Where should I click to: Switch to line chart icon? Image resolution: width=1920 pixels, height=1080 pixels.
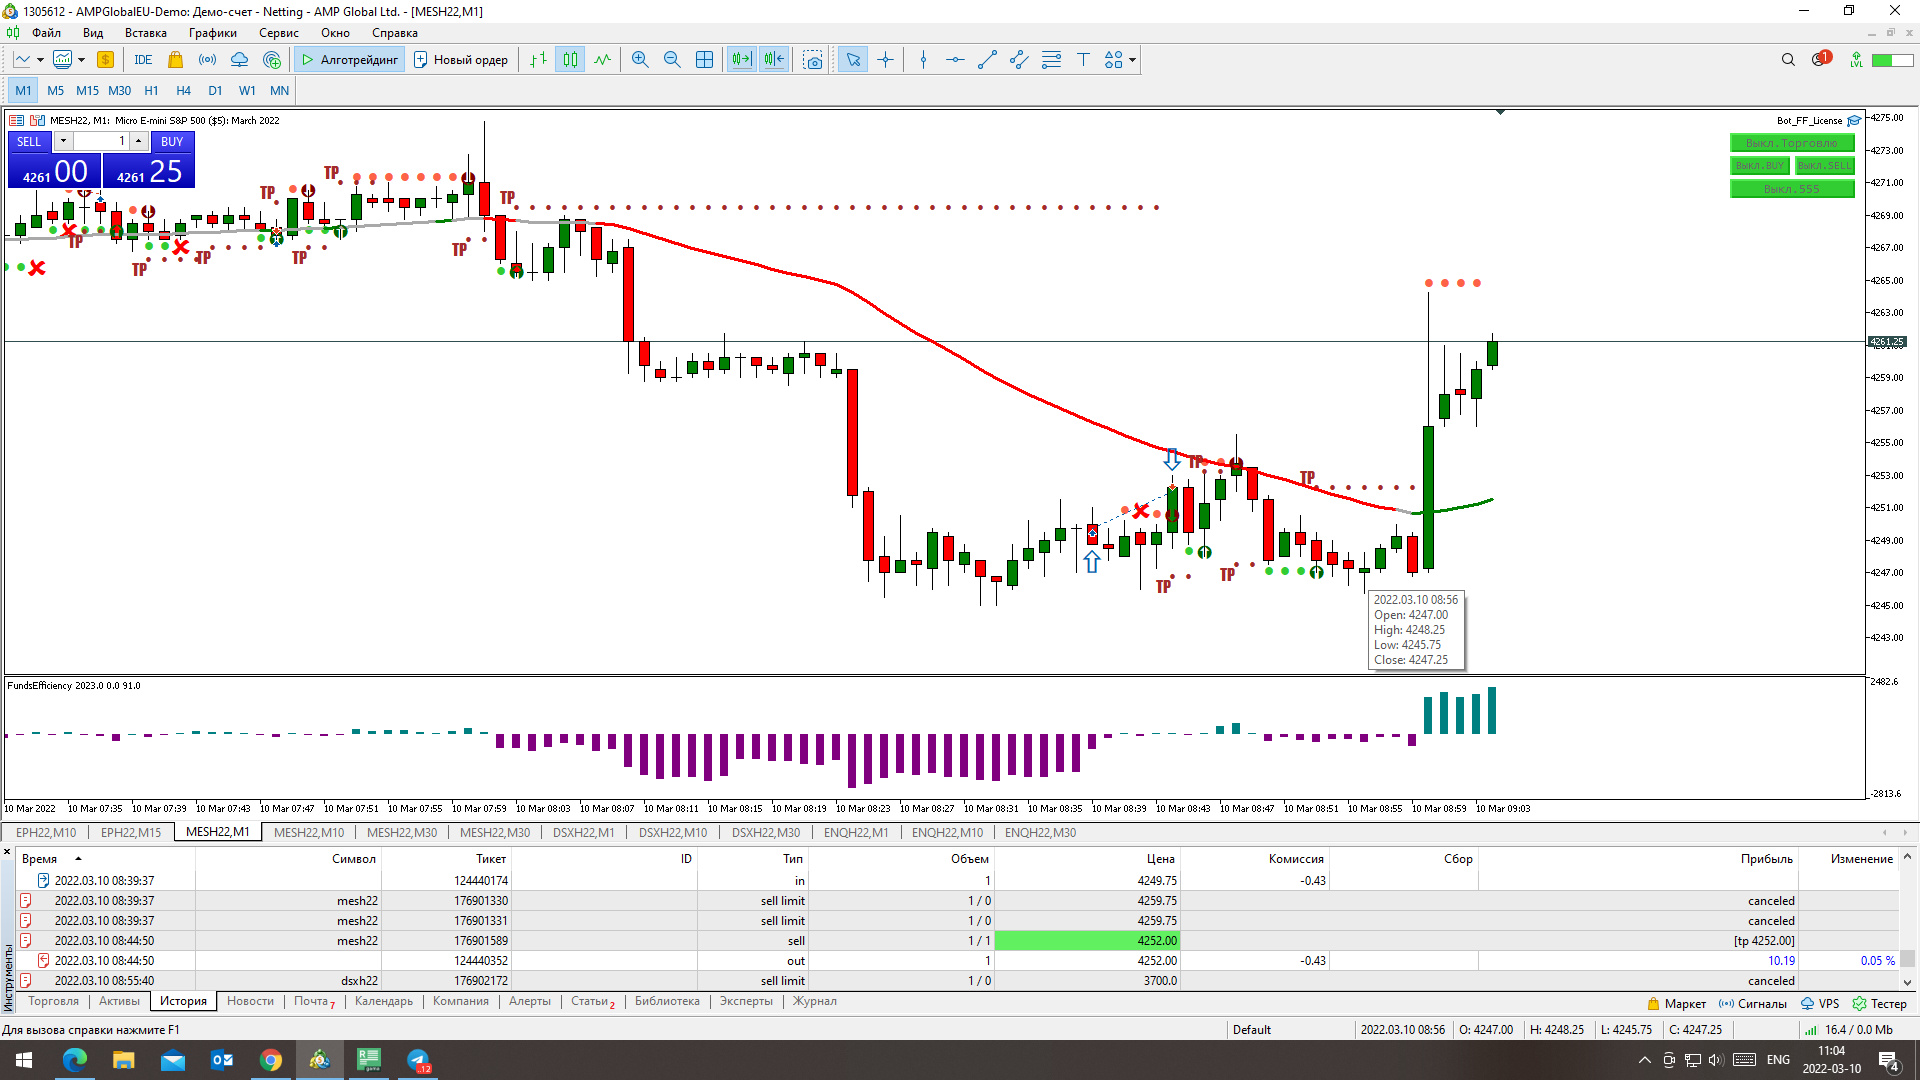(x=602, y=60)
